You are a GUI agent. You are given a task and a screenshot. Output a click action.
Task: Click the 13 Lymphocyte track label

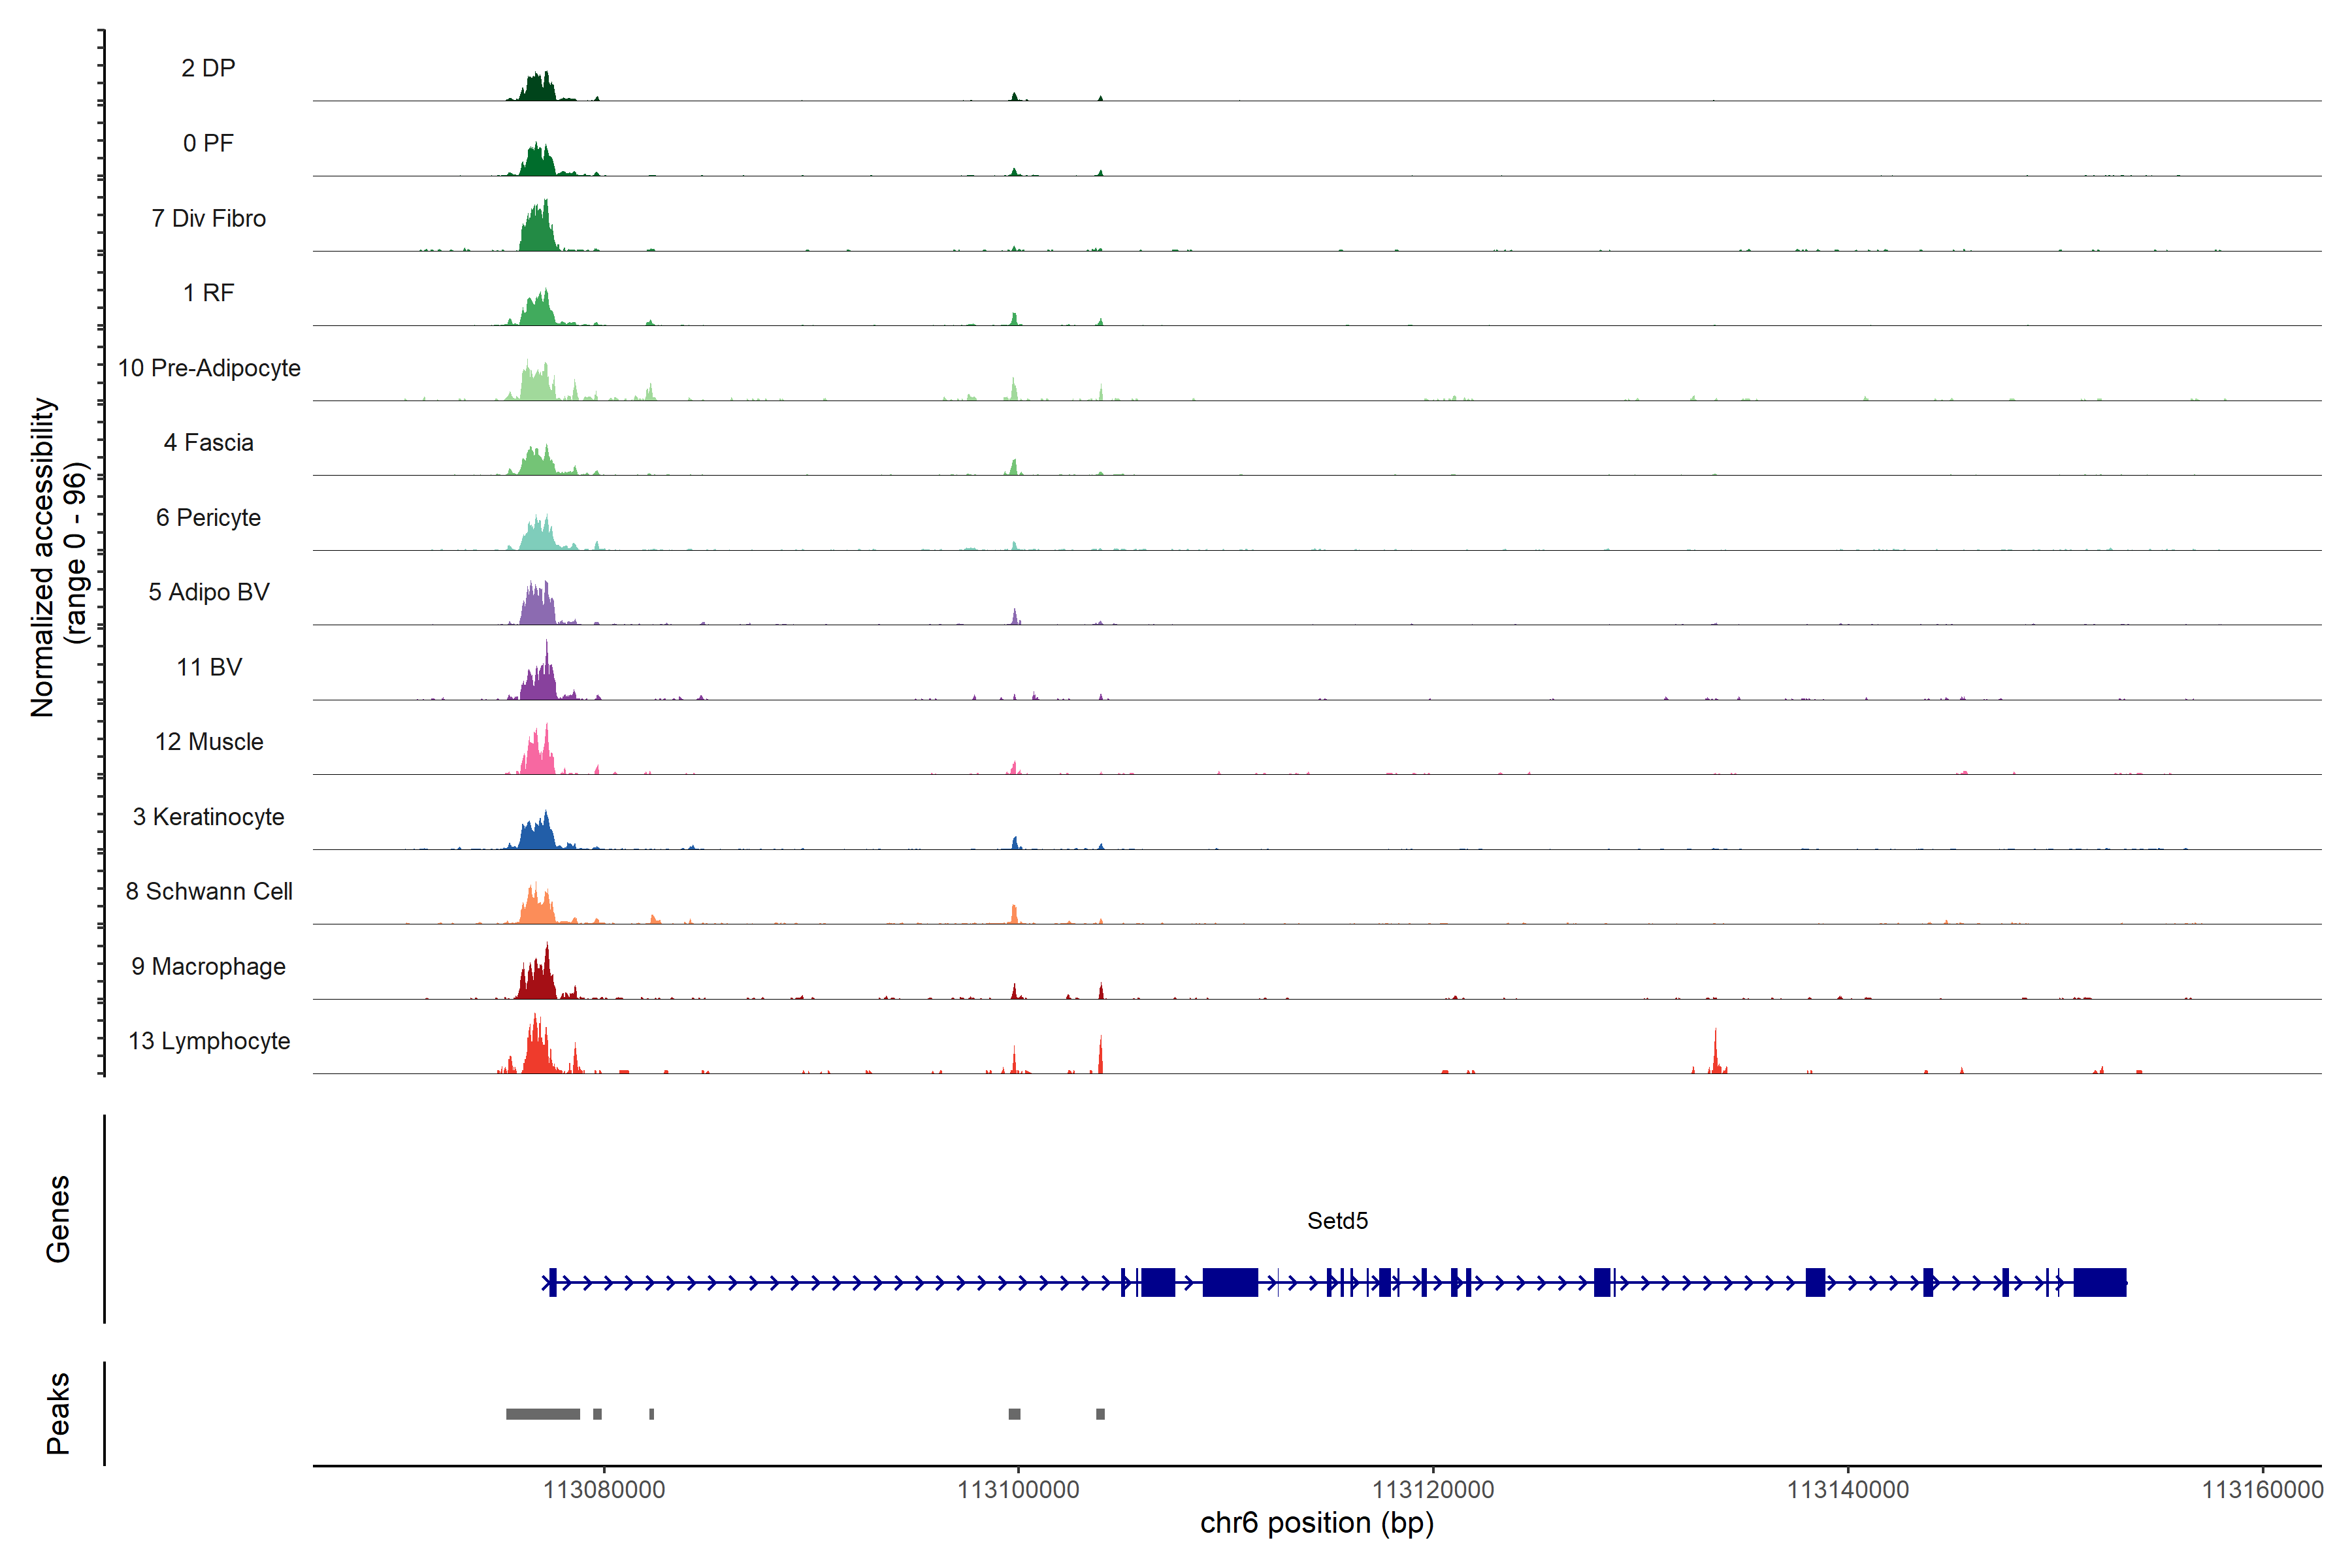pos(209,1041)
